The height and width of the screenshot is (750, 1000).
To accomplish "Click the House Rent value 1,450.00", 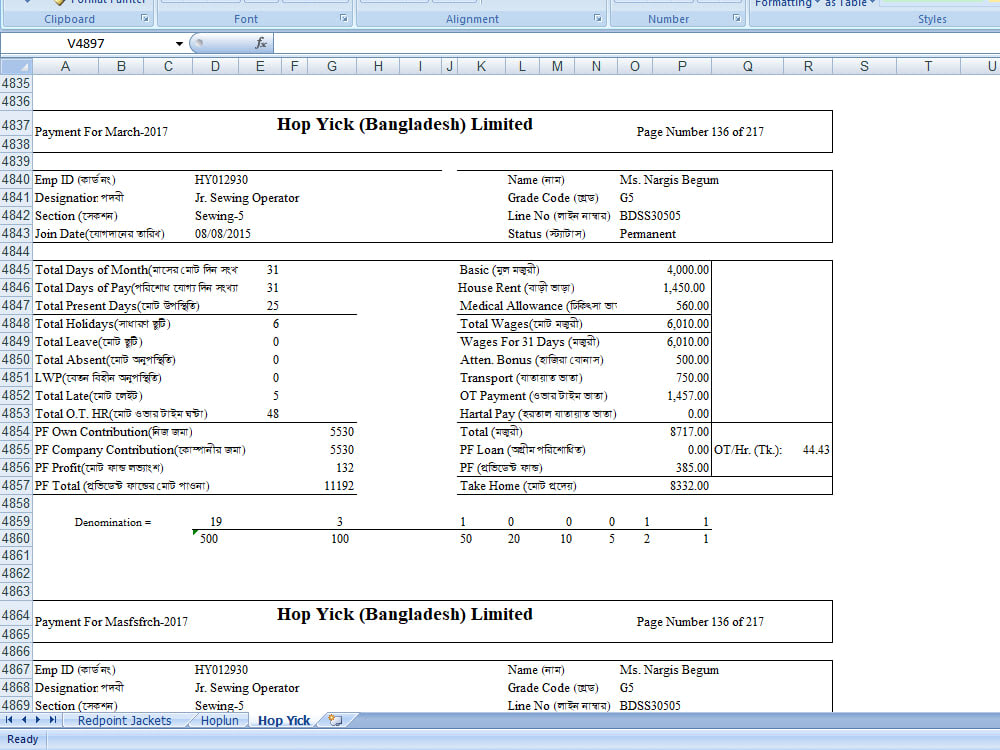I will [684, 288].
